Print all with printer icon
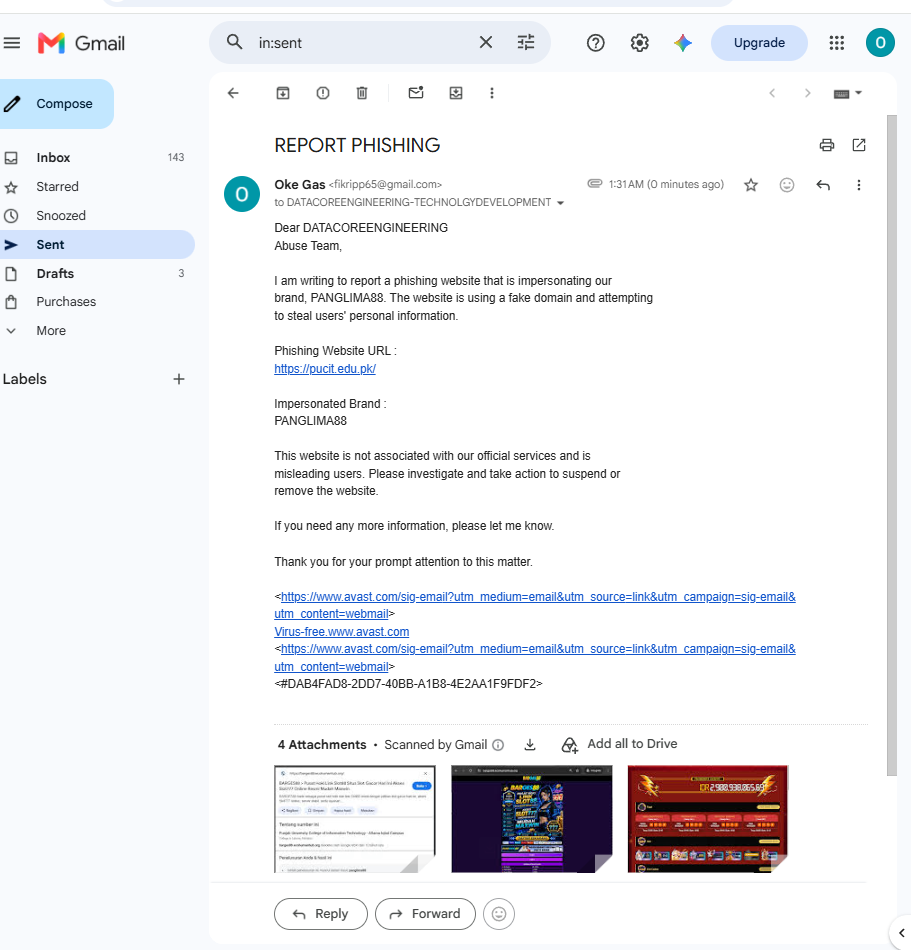 tap(827, 145)
